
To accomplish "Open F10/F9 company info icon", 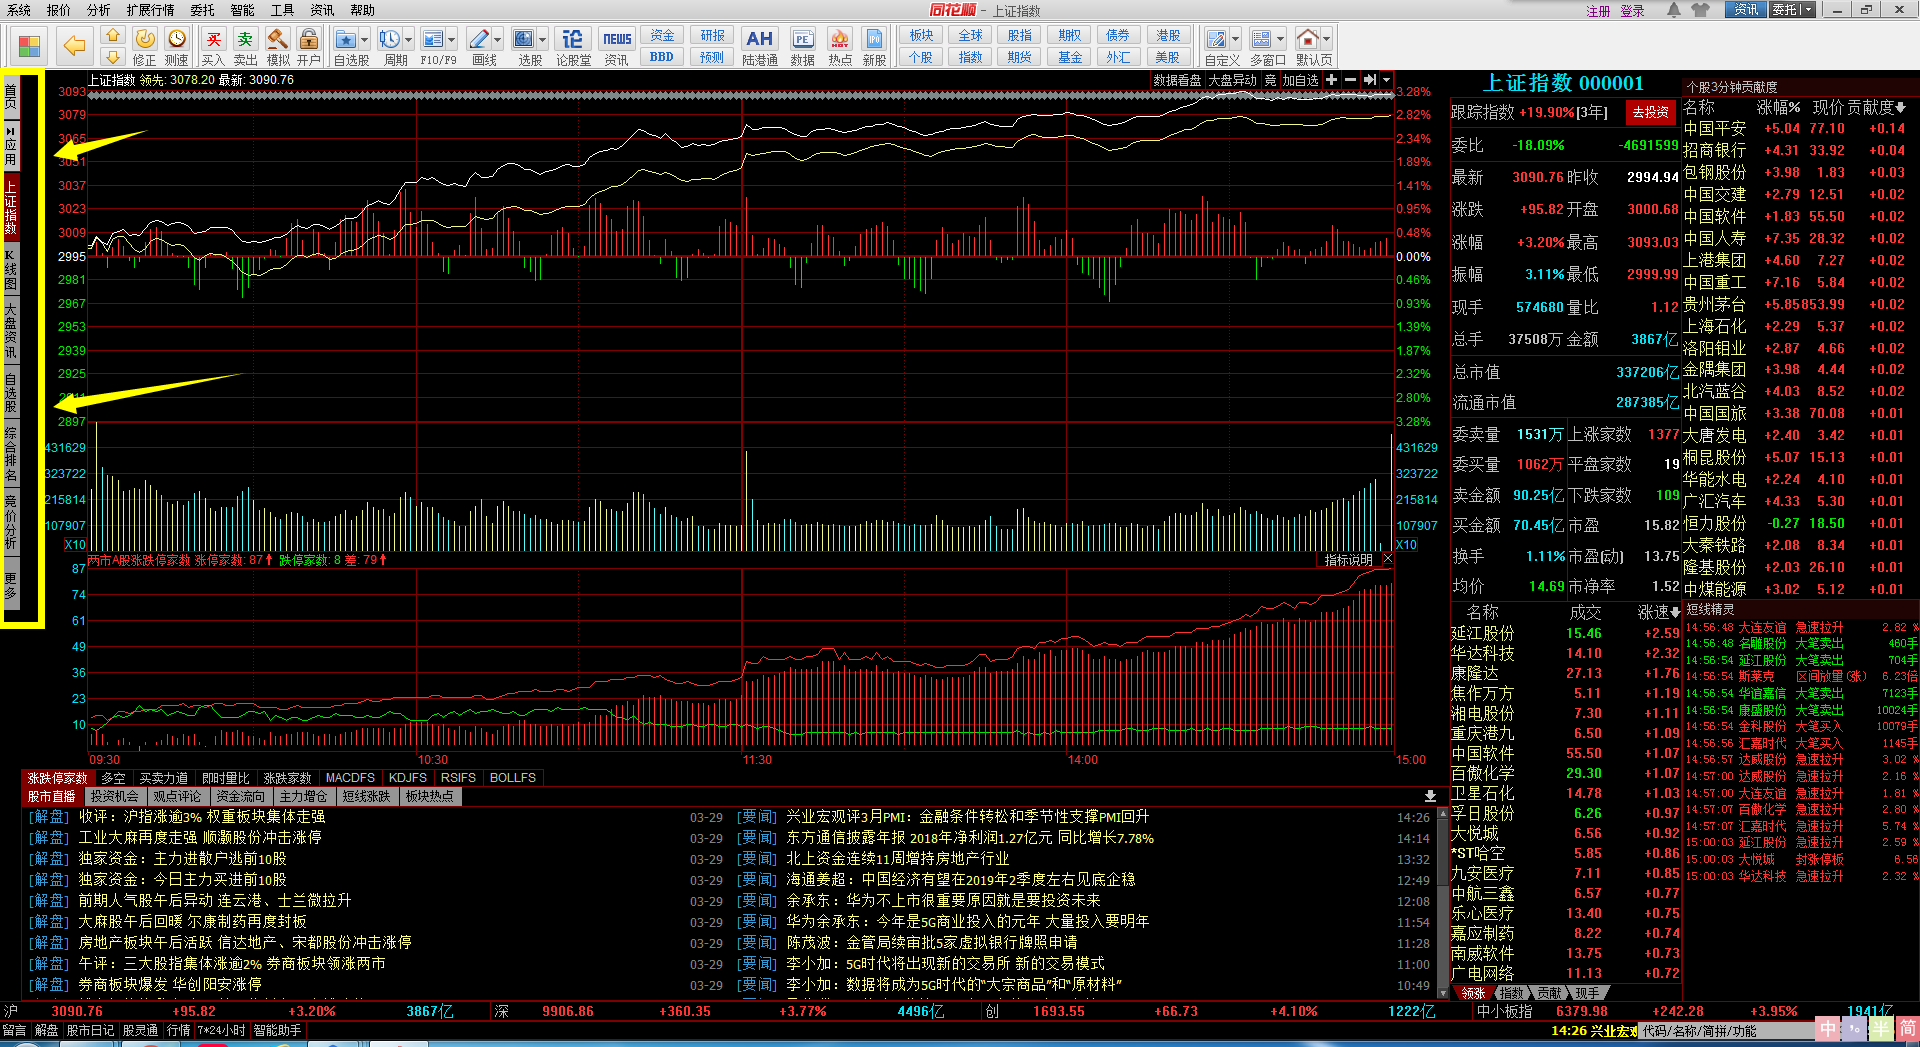I will click(x=433, y=39).
